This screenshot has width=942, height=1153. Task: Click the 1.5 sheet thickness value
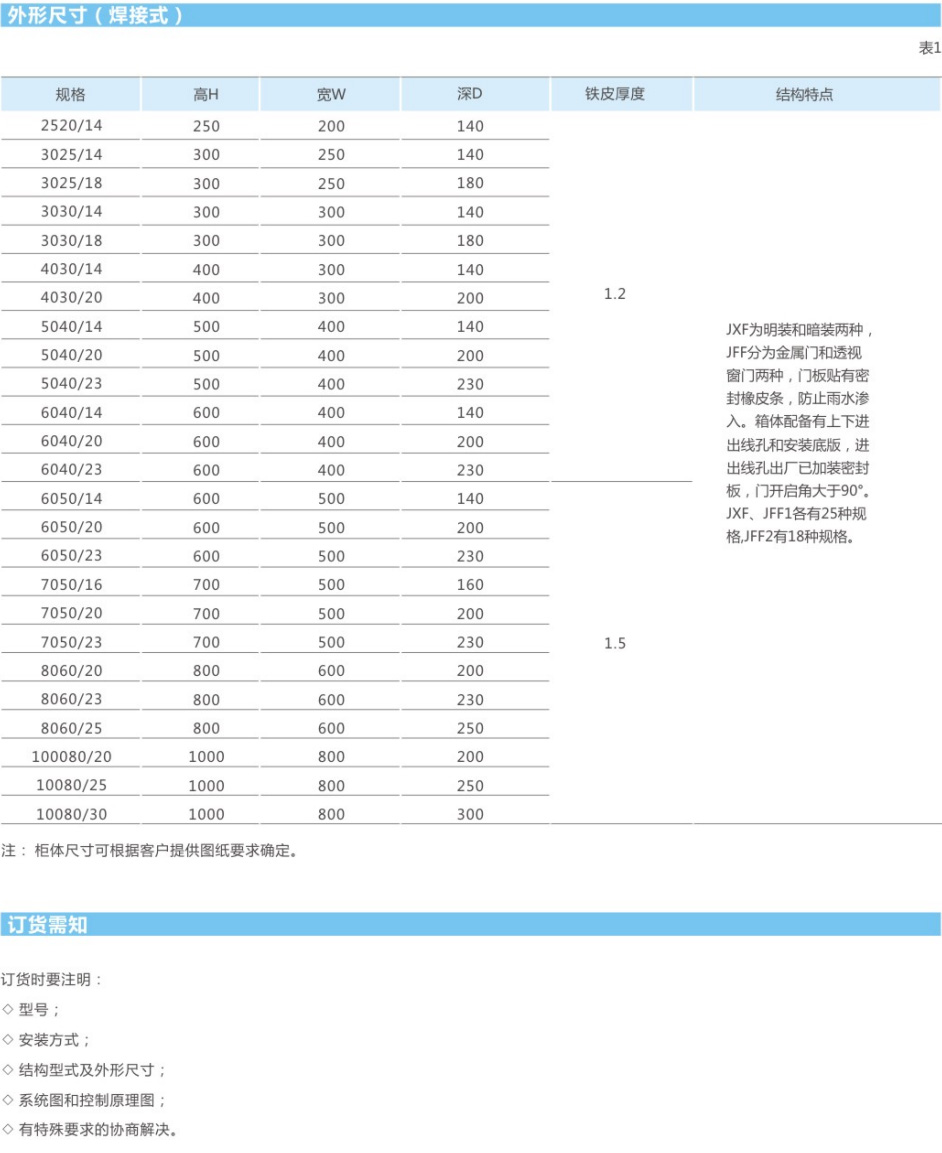pyautogui.click(x=615, y=644)
